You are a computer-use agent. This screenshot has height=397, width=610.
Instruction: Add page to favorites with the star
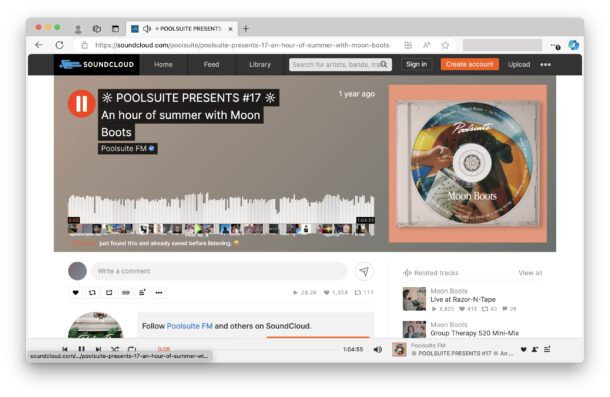[x=445, y=45]
